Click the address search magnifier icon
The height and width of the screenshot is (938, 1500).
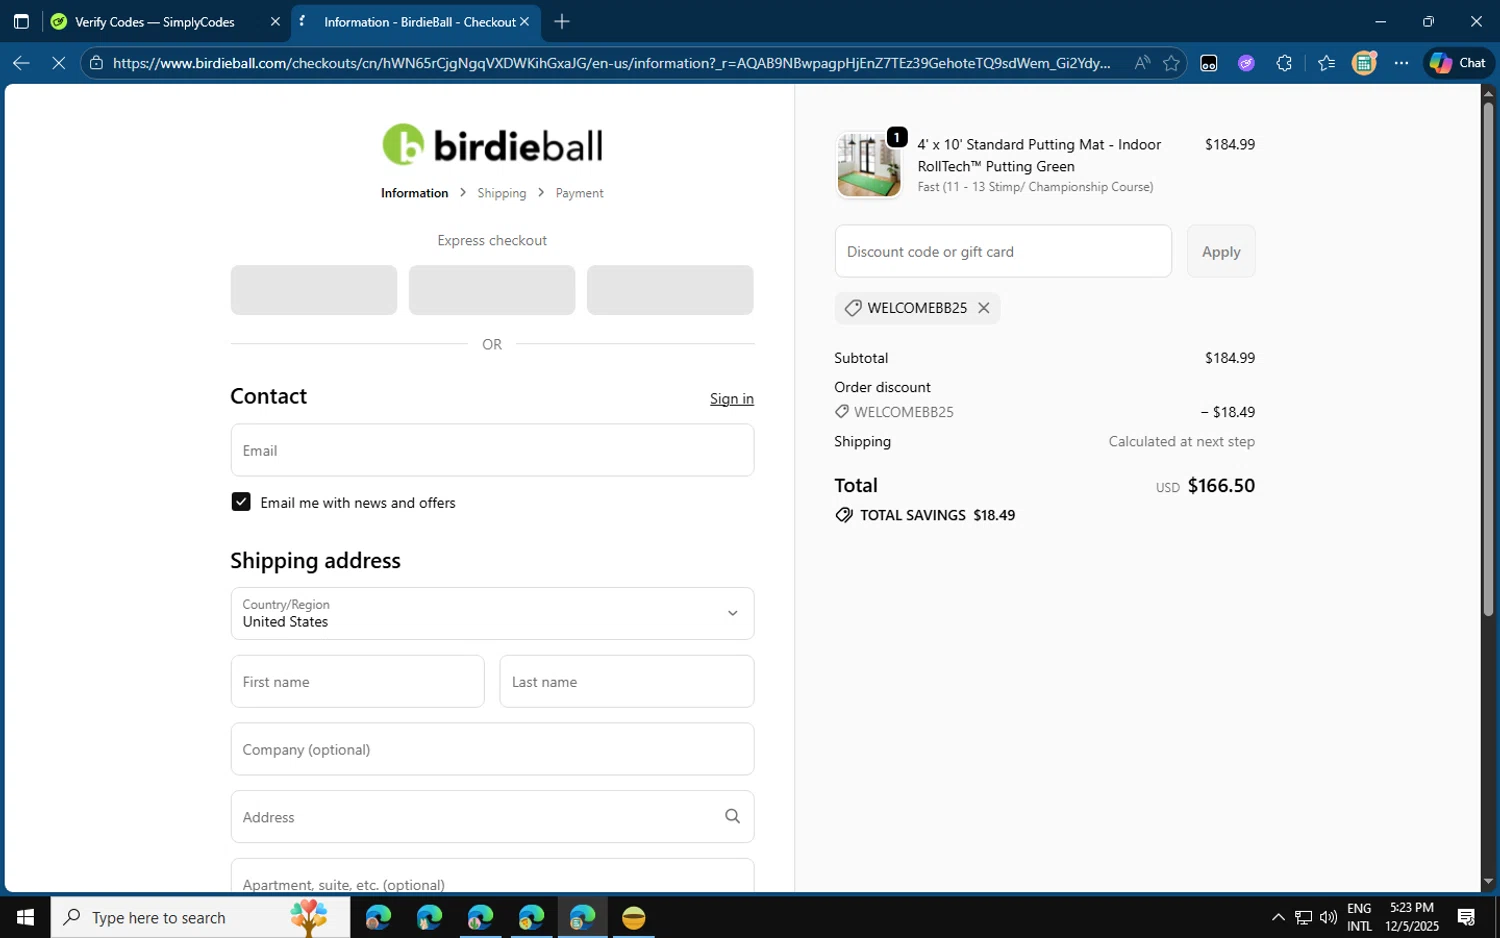732,817
